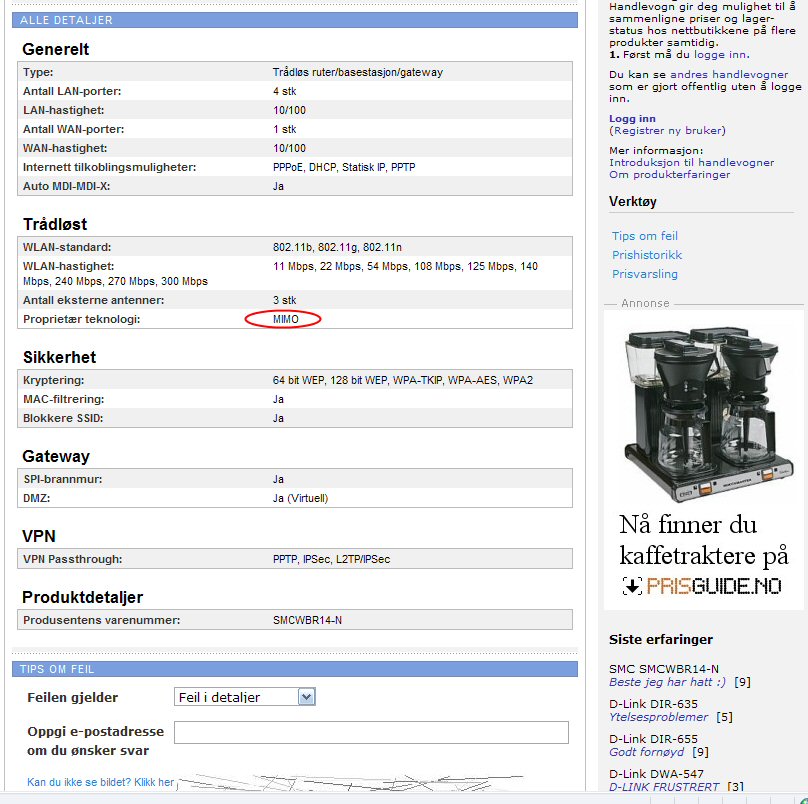The height and width of the screenshot is (804, 808).
Task: Click the 'MAC-filtrering:' label
Action: pyautogui.click(x=63, y=399)
